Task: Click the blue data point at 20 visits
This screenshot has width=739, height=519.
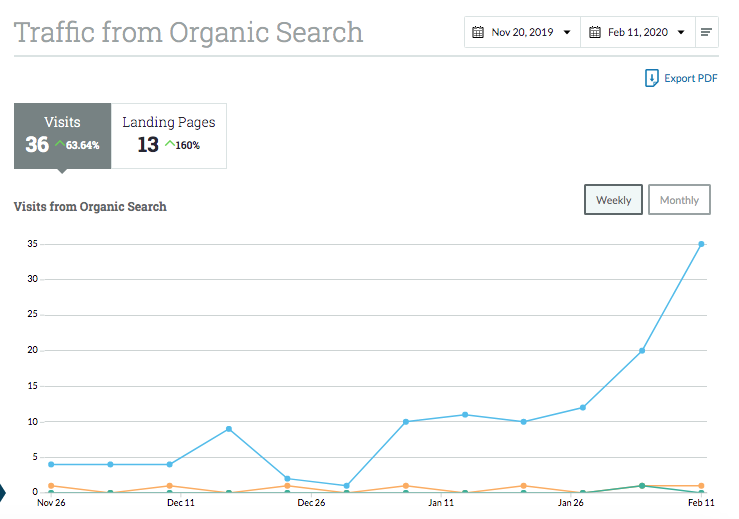Action: click(x=642, y=351)
